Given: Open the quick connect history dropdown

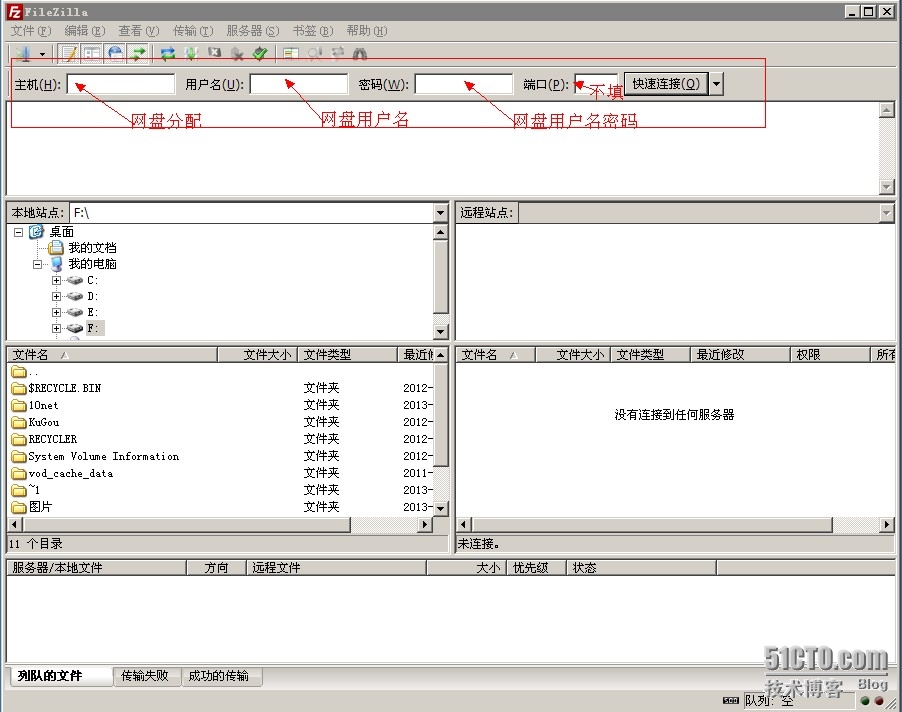Looking at the screenshot, I should (716, 84).
